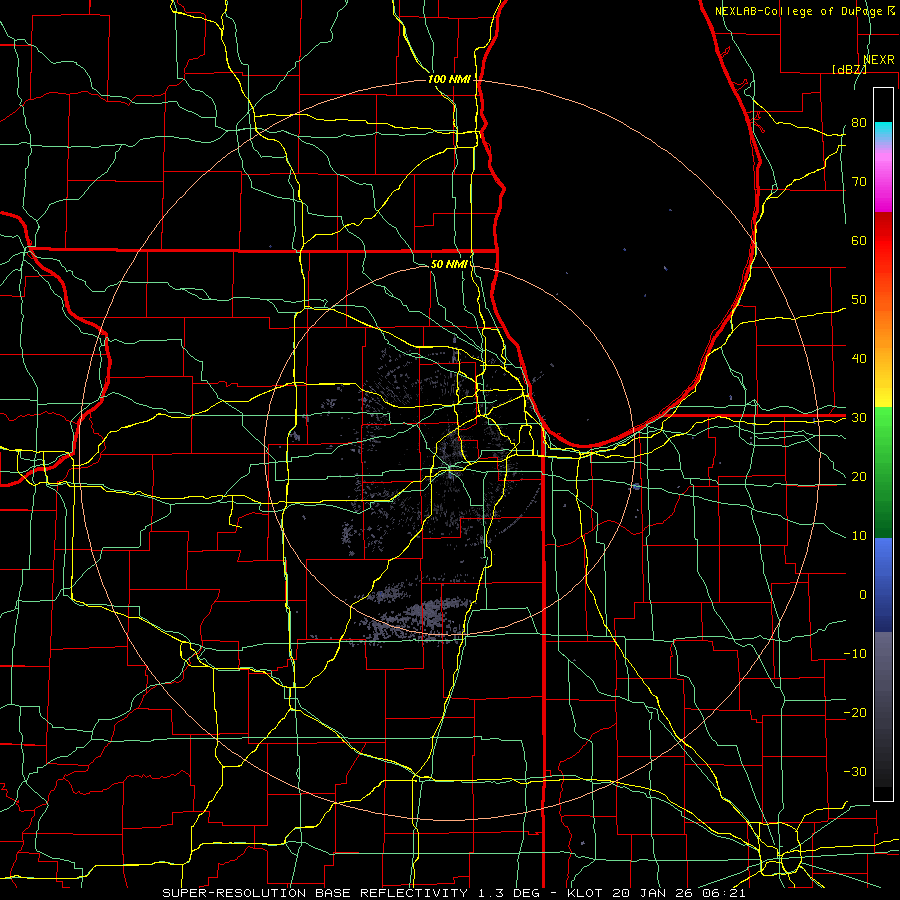Click the "NEXR" label above the scale
The height and width of the screenshot is (900, 900).
878,60
